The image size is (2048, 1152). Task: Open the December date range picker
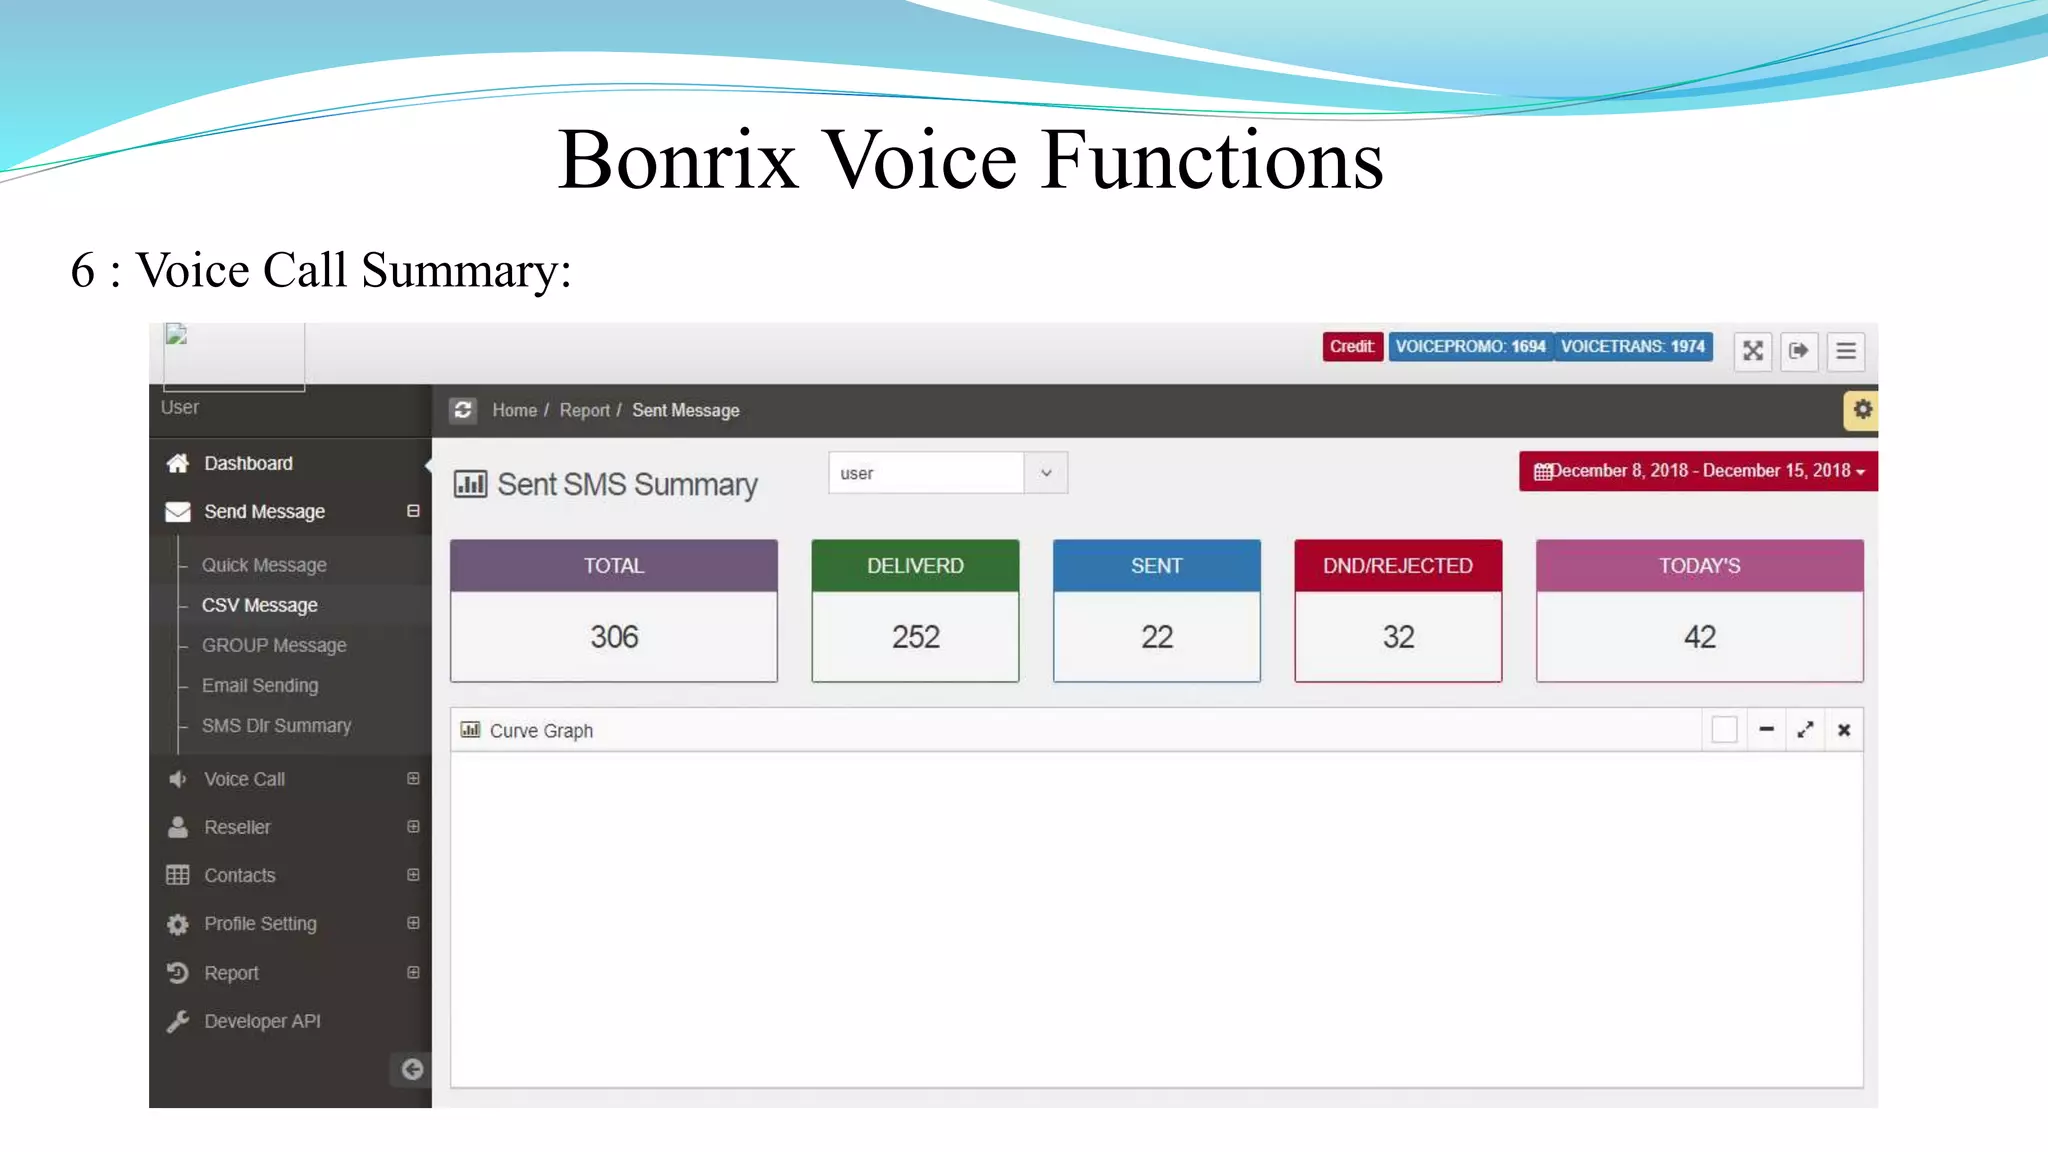1698,471
